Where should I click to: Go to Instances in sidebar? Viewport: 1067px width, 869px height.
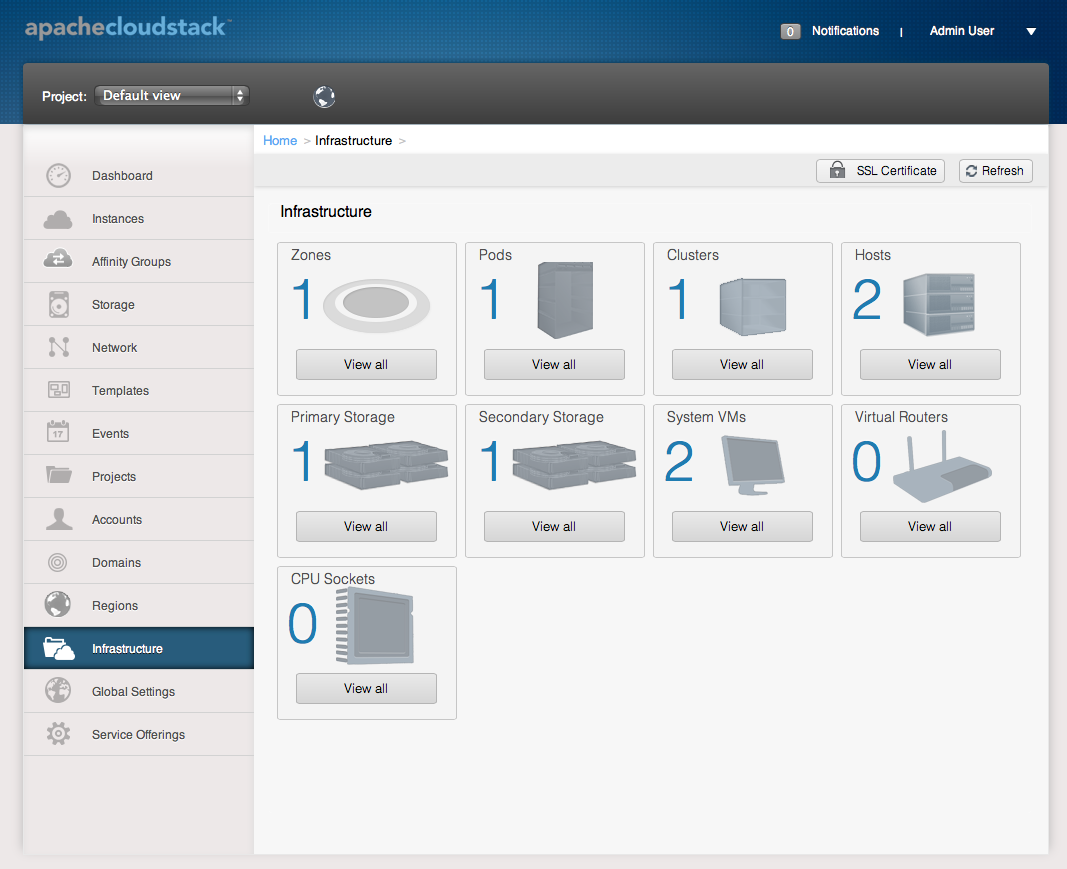pyautogui.click(x=139, y=218)
